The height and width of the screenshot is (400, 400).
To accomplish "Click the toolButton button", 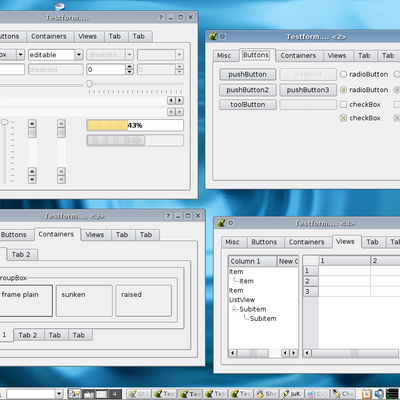I will [248, 105].
